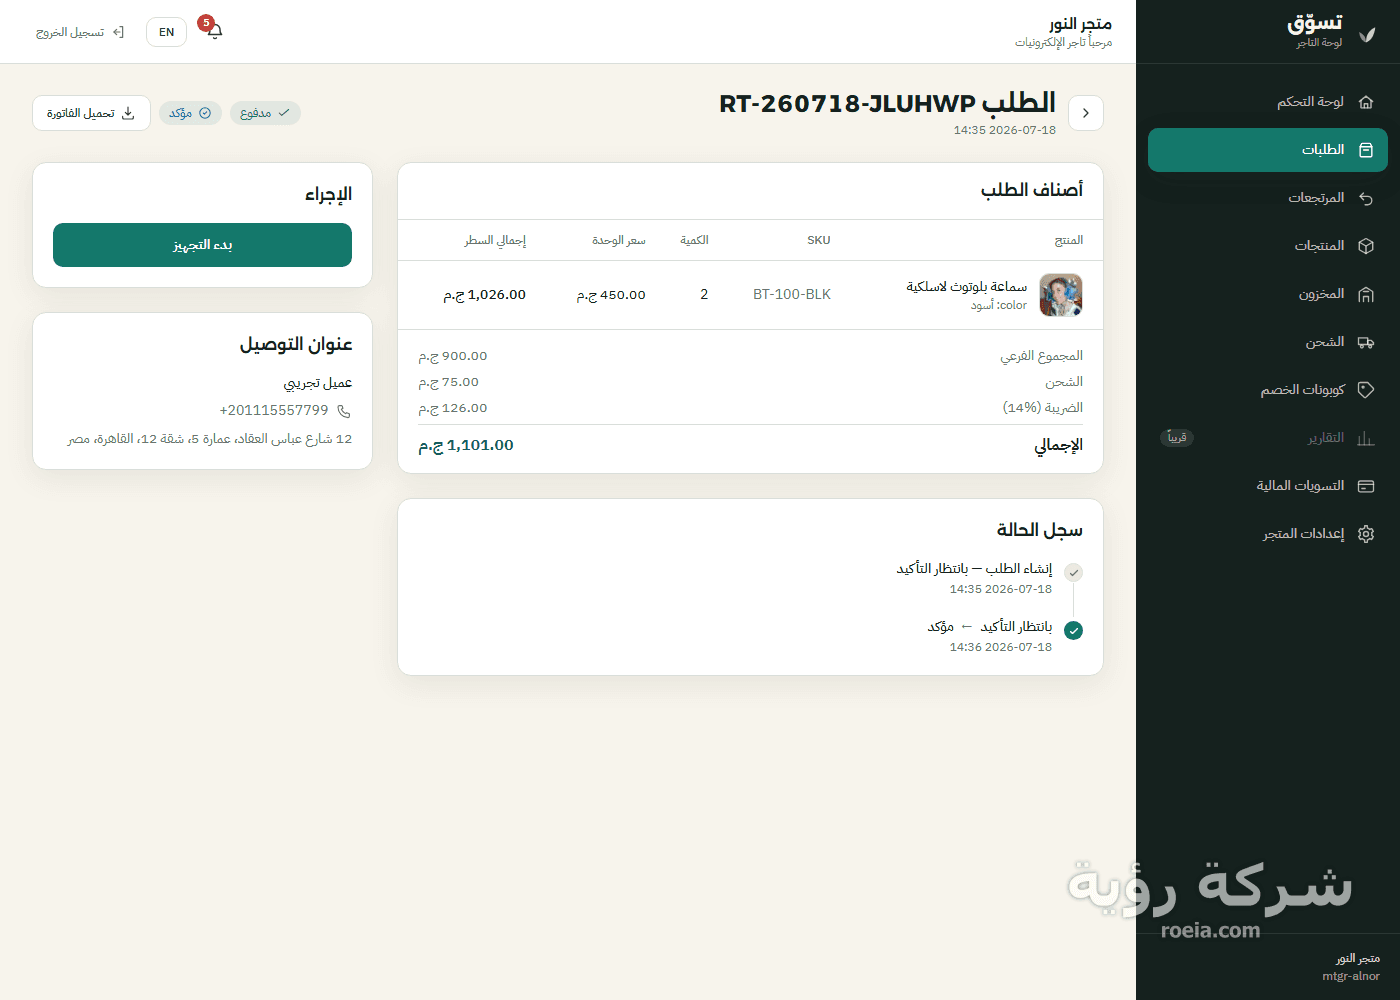
Task: Click the مؤكد status badge
Action: click(190, 113)
